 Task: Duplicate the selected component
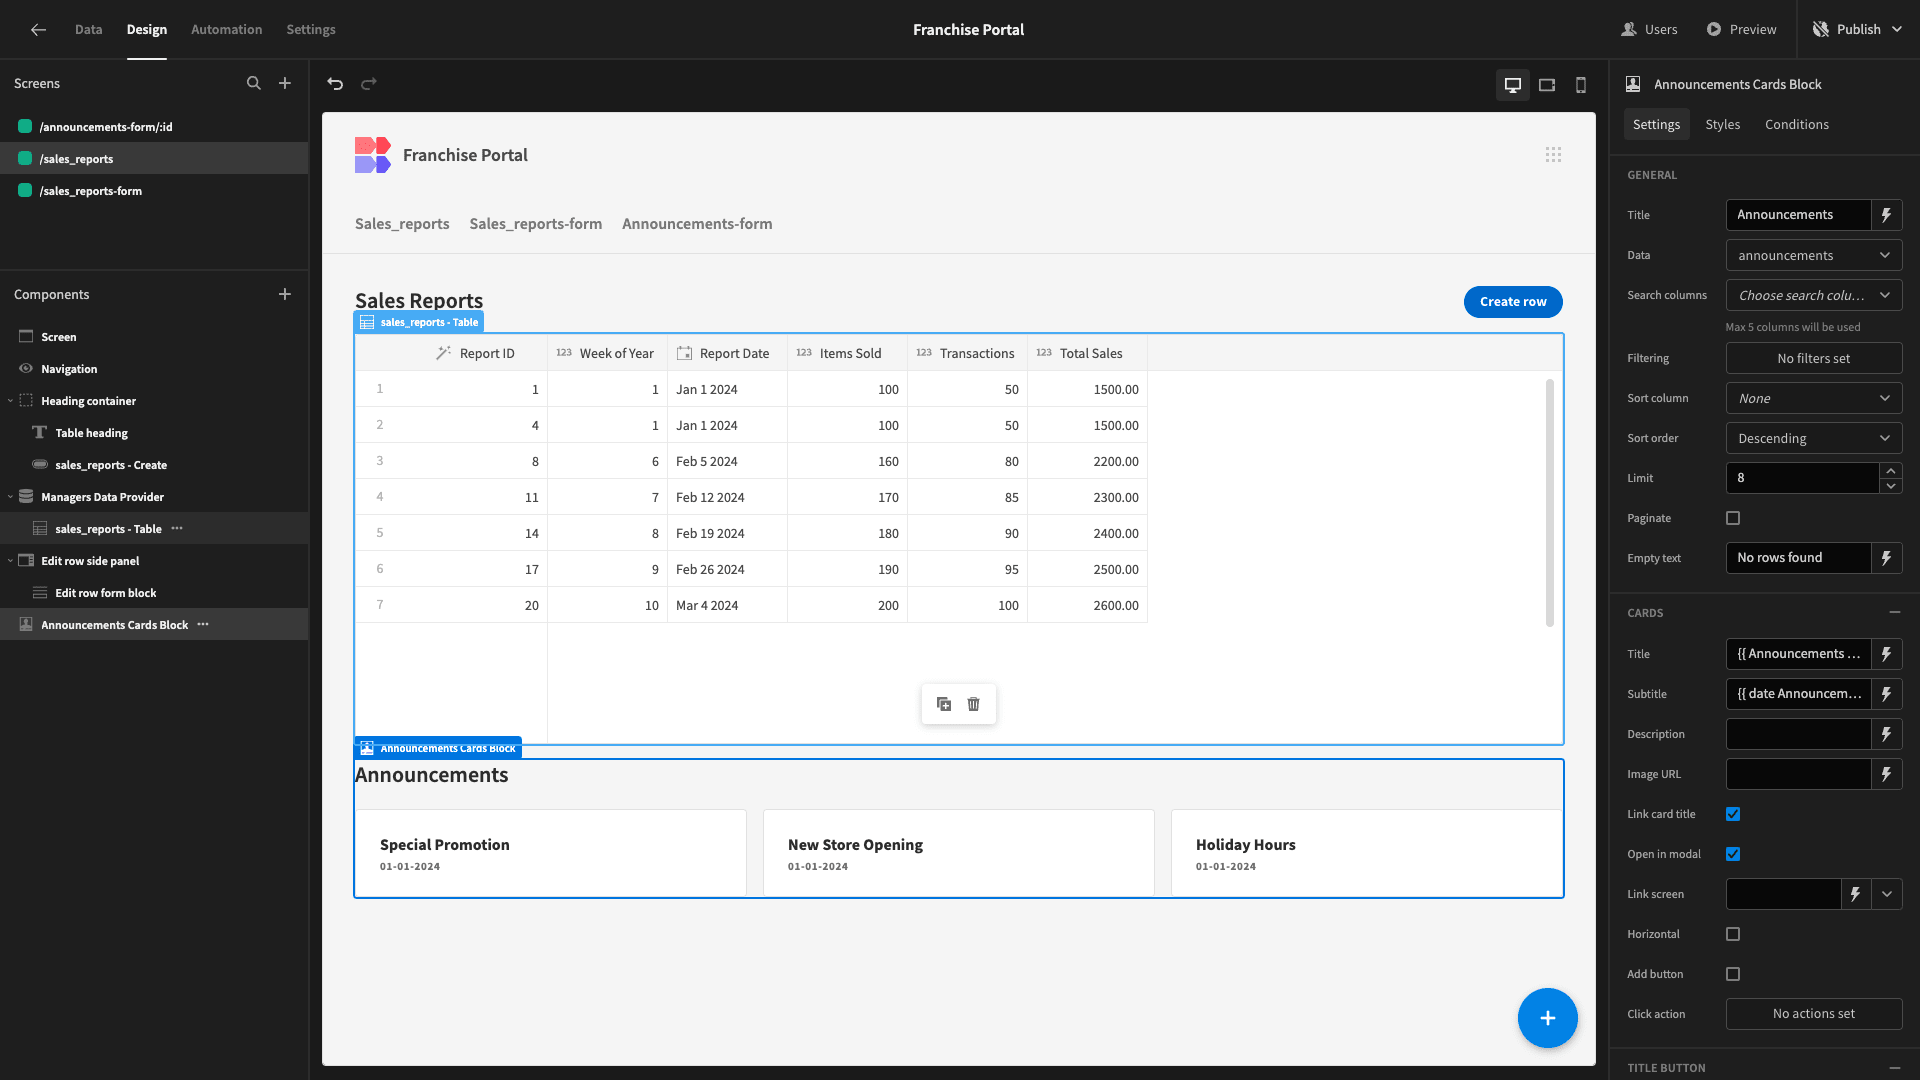point(944,704)
